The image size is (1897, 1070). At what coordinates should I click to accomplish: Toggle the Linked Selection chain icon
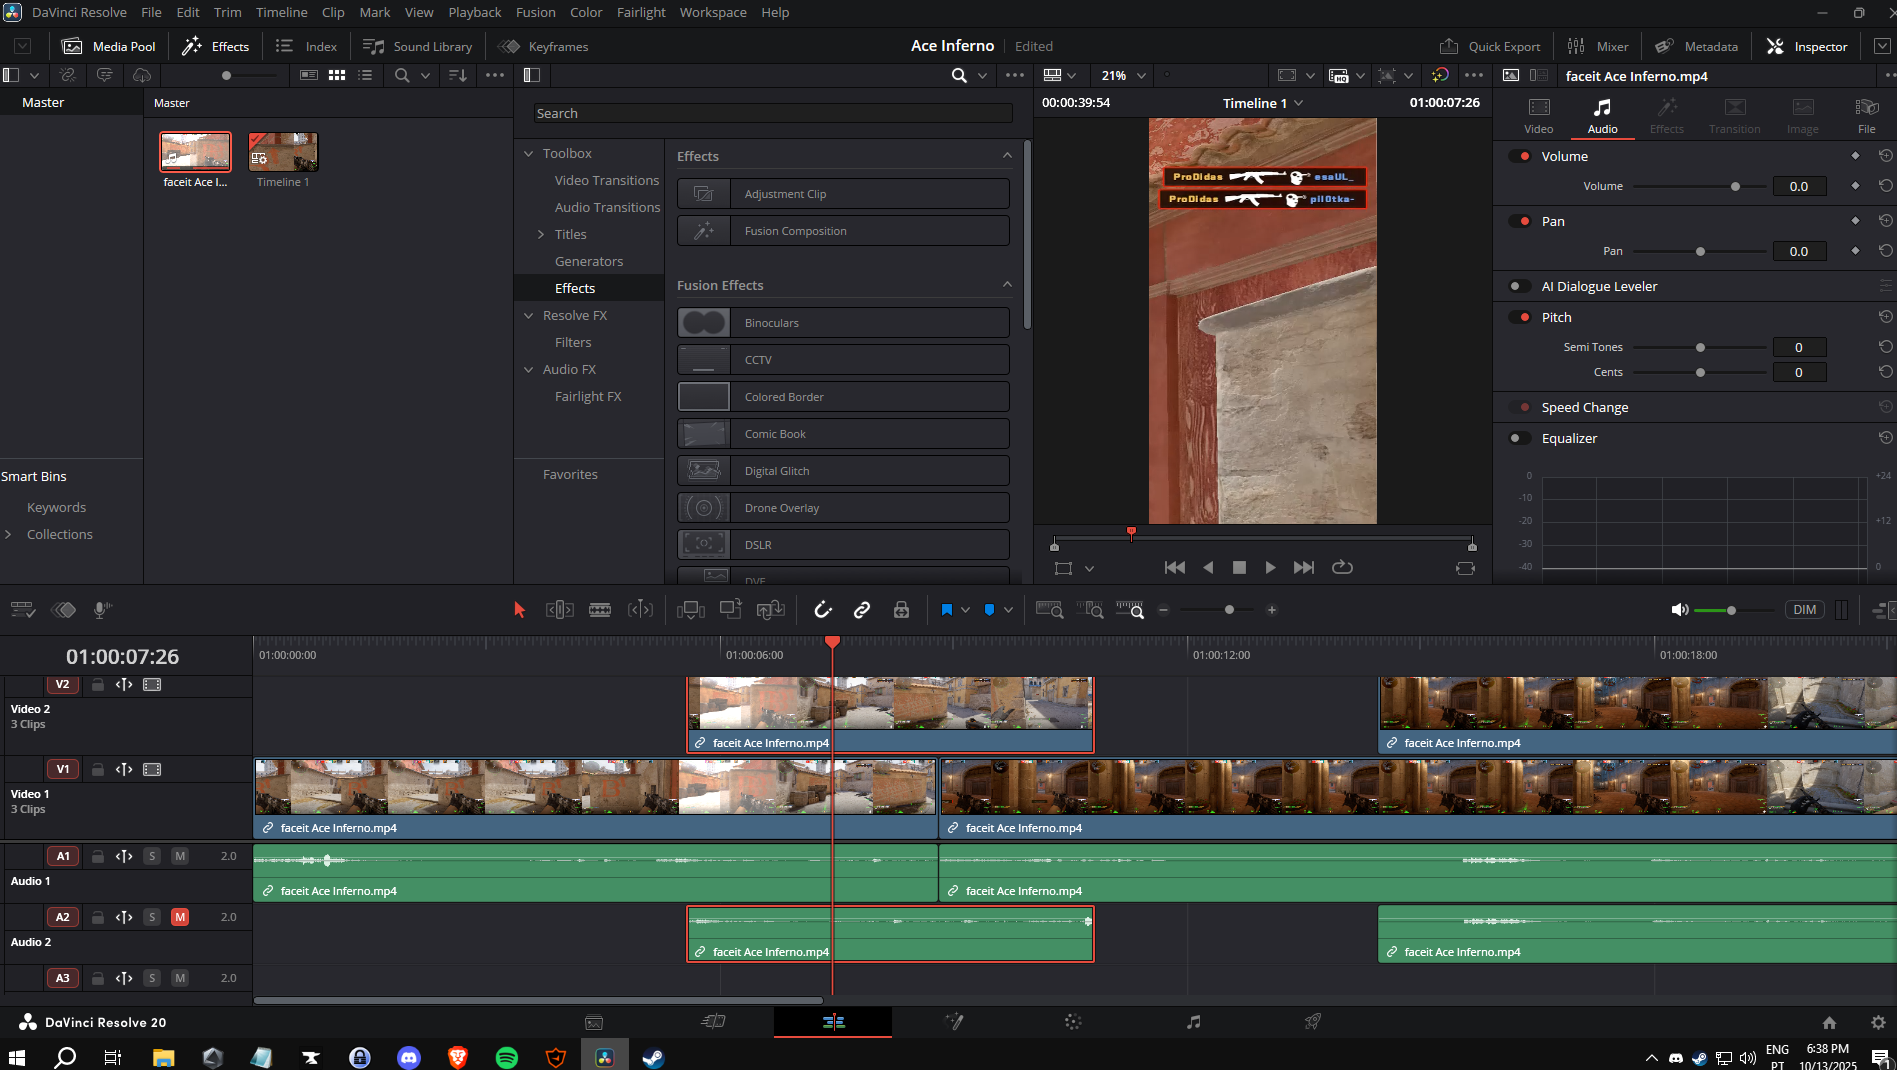pos(861,610)
